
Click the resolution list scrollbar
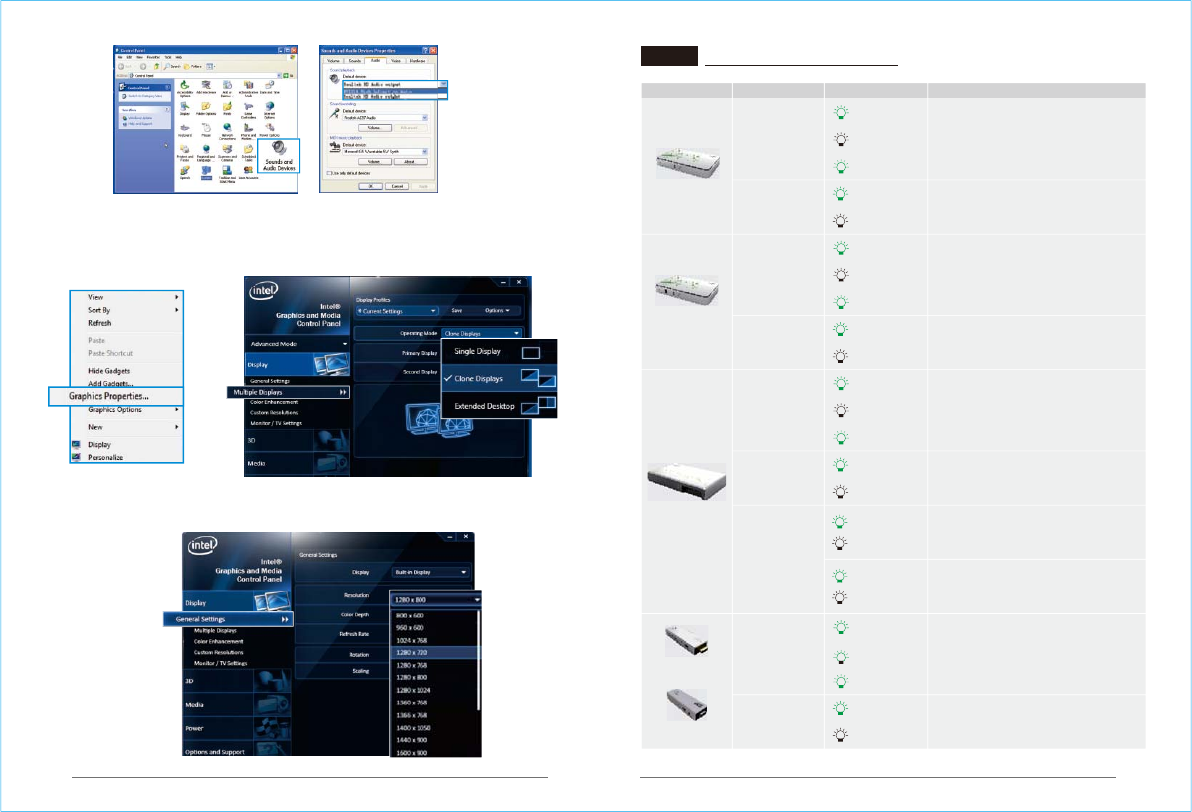point(478,660)
